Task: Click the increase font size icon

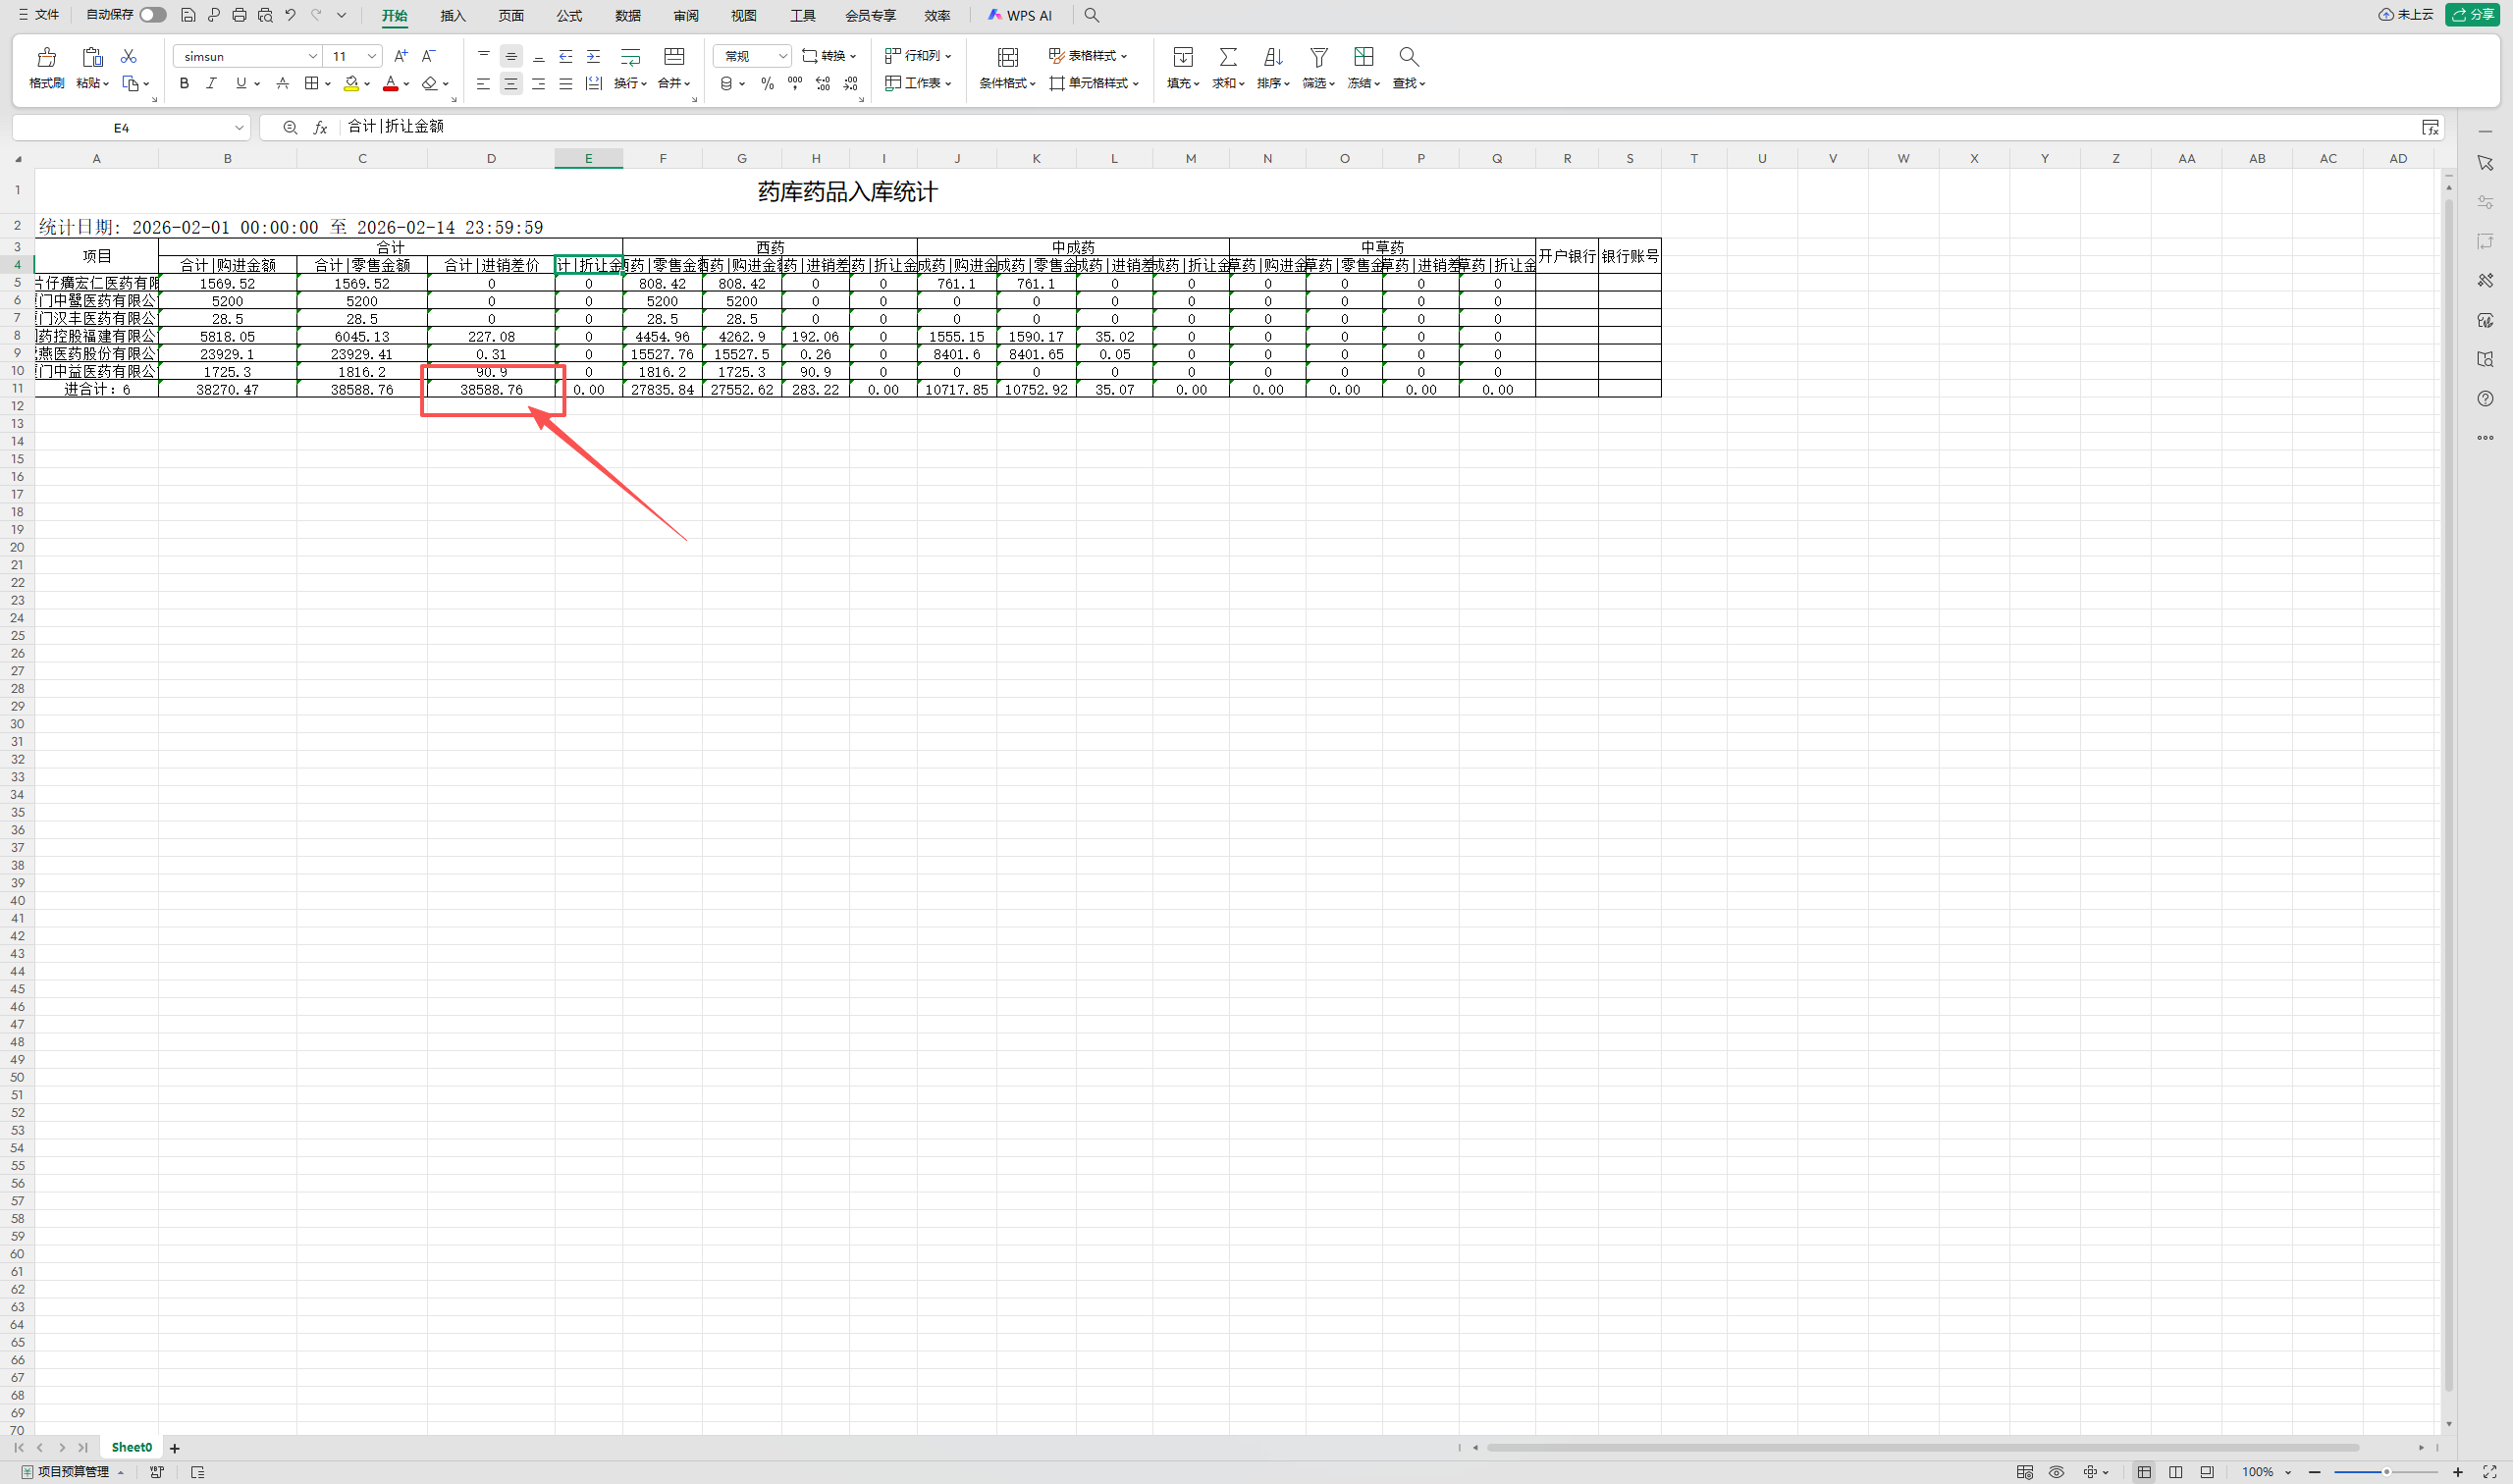Action: click(x=400, y=56)
